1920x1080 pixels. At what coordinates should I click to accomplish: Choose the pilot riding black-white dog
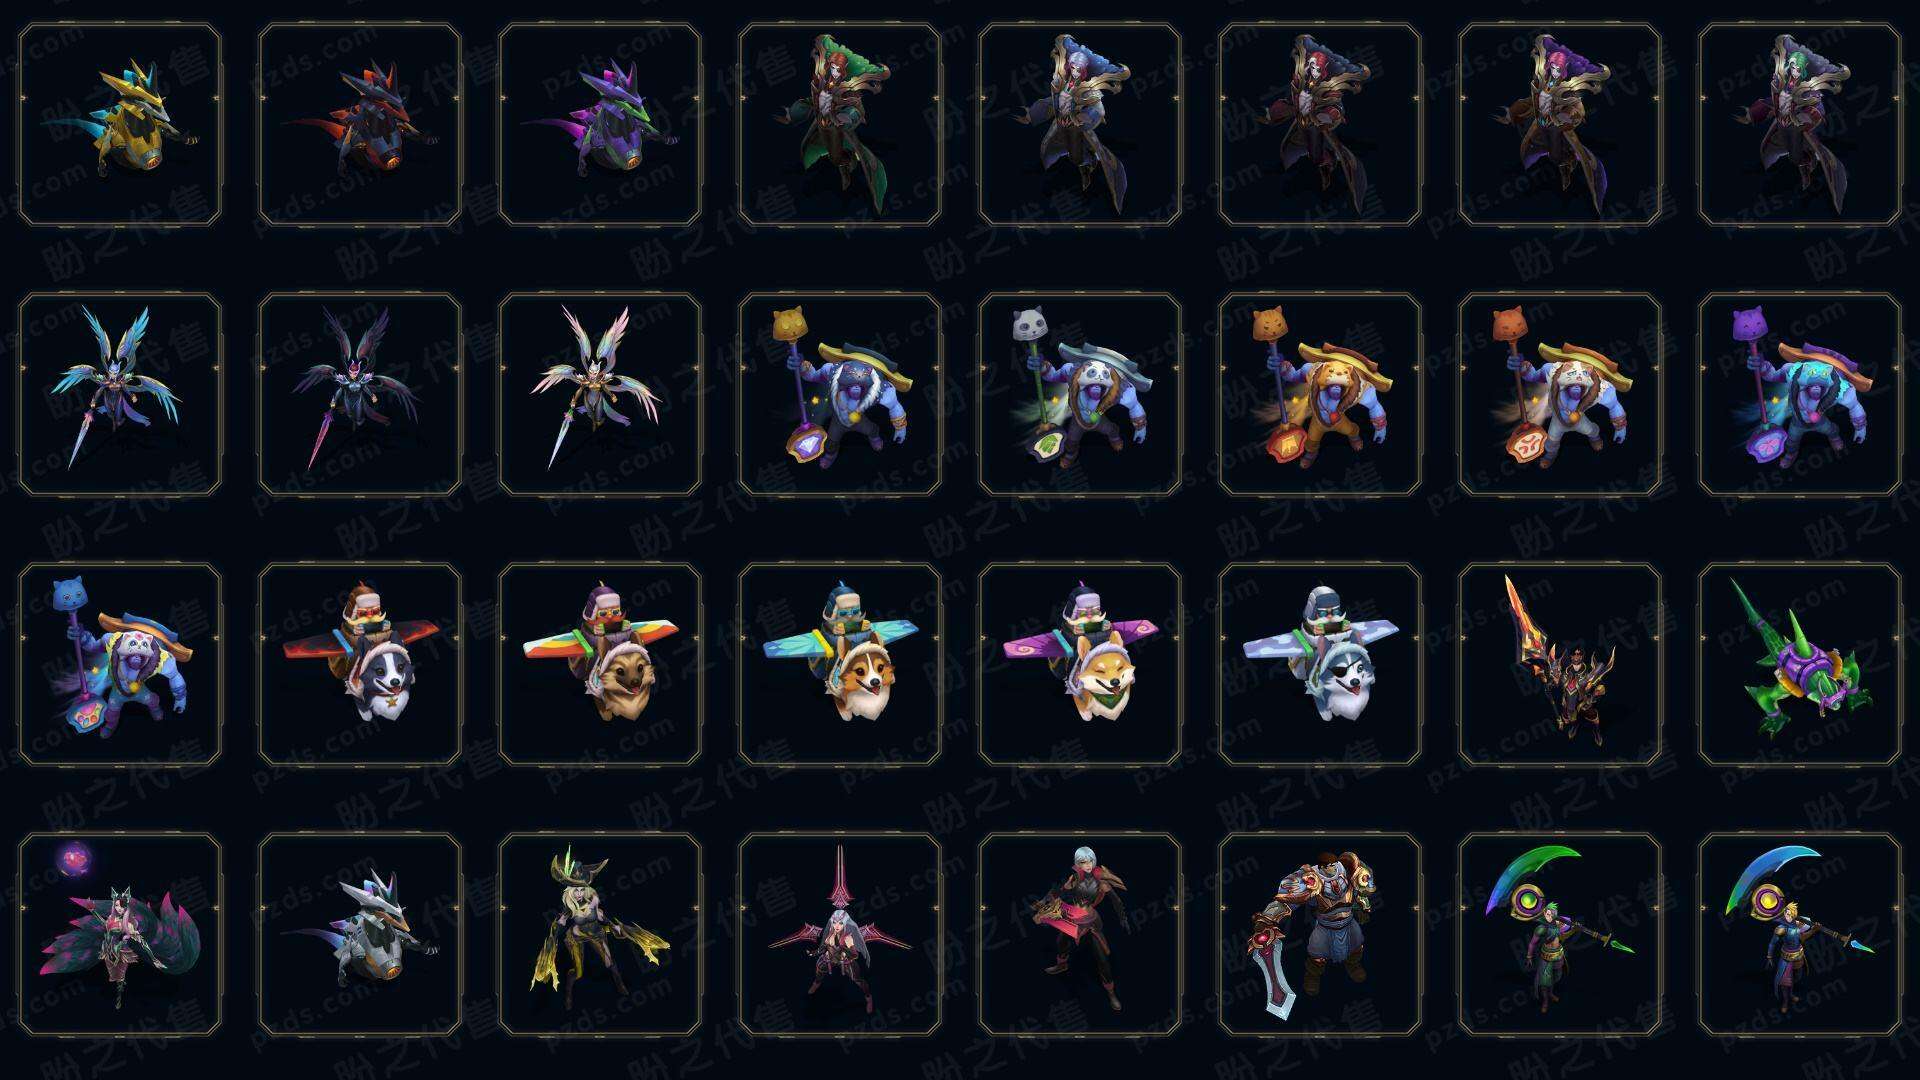pyautogui.click(x=360, y=664)
